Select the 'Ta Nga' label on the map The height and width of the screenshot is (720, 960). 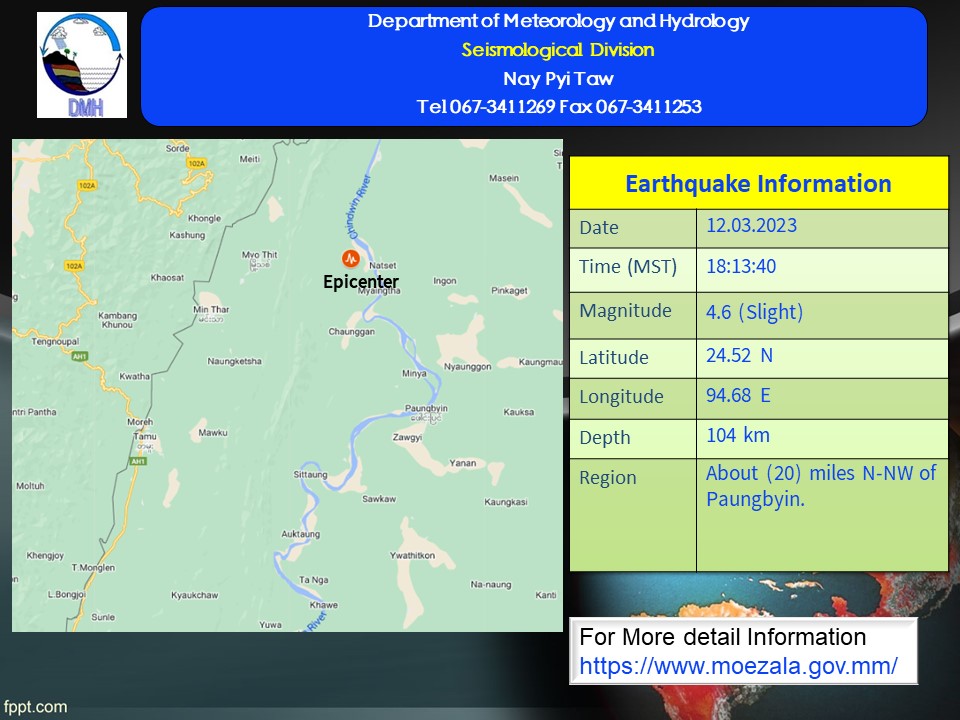(x=313, y=580)
